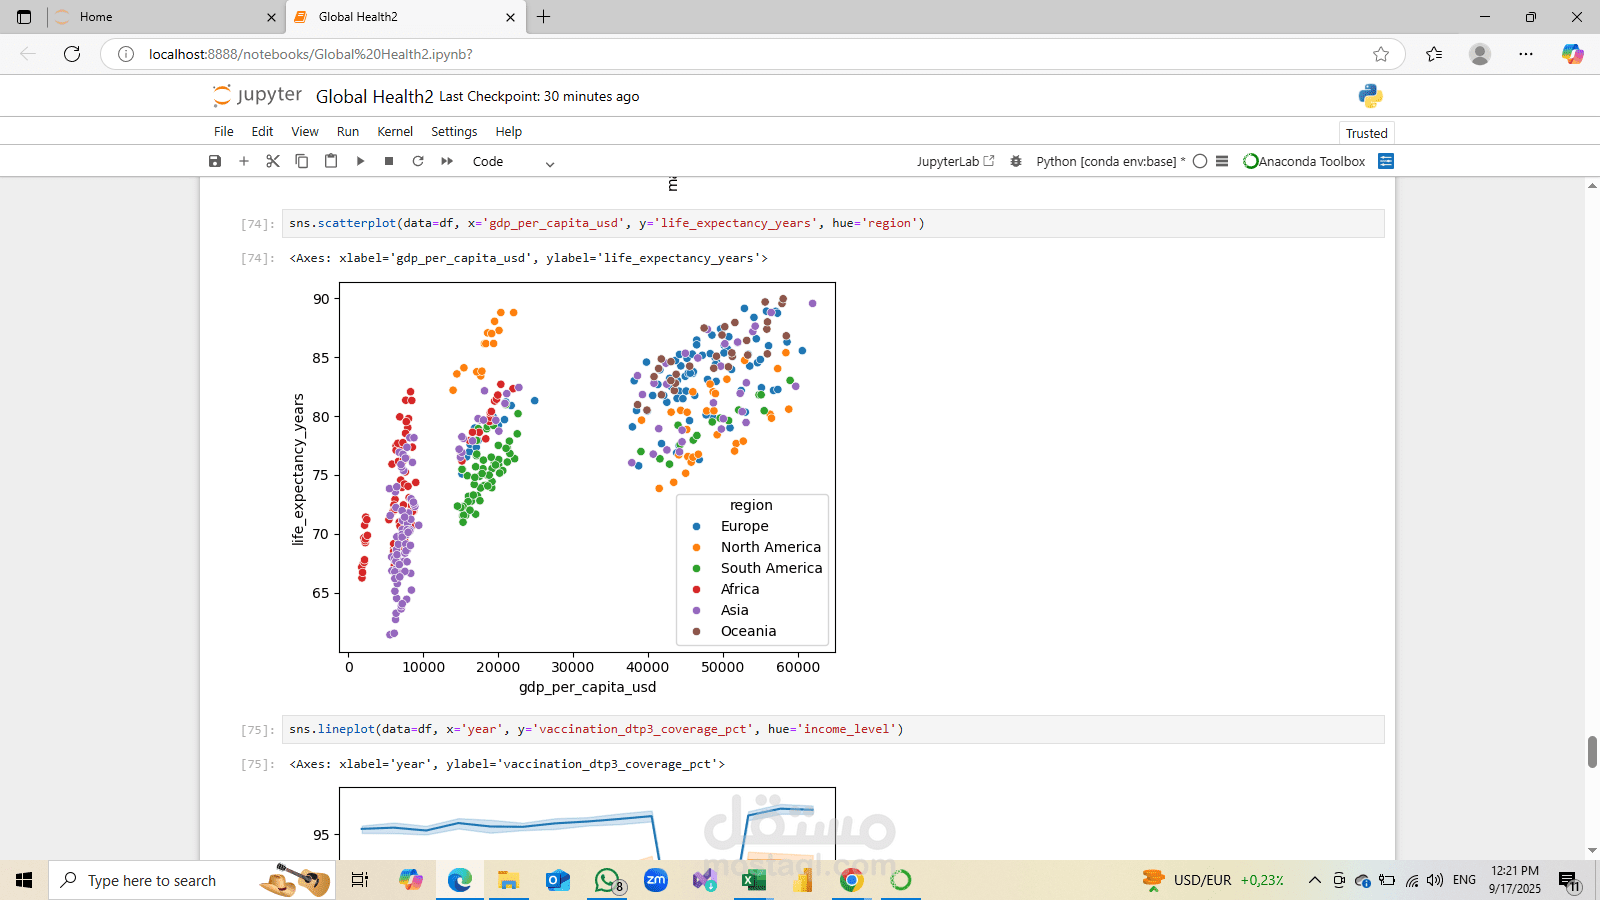Open a new browser tab
This screenshot has width=1600, height=900.
(543, 17)
